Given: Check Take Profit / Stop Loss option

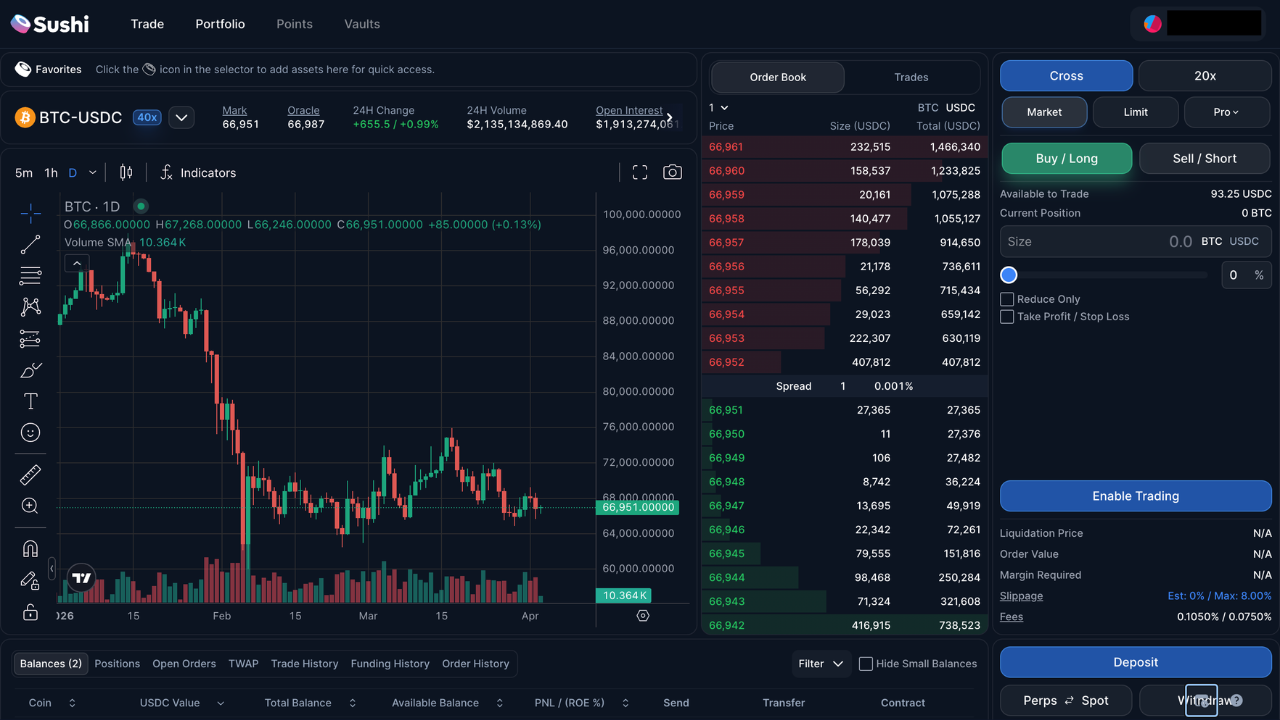Looking at the screenshot, I should coord(1007,317).
